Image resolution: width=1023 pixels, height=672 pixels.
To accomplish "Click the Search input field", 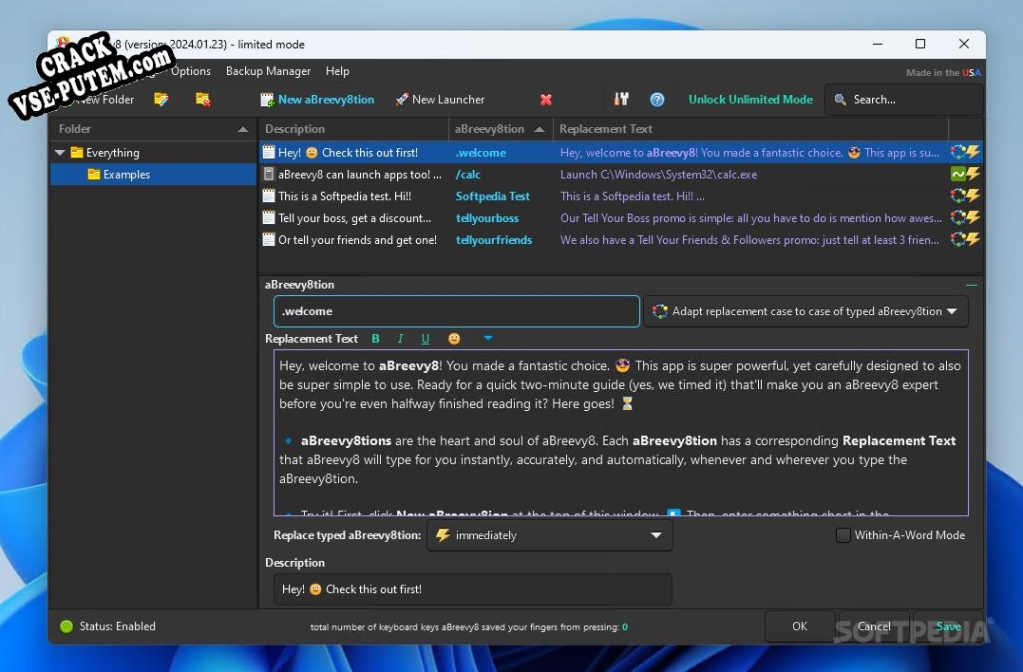I will pos(904,99).
